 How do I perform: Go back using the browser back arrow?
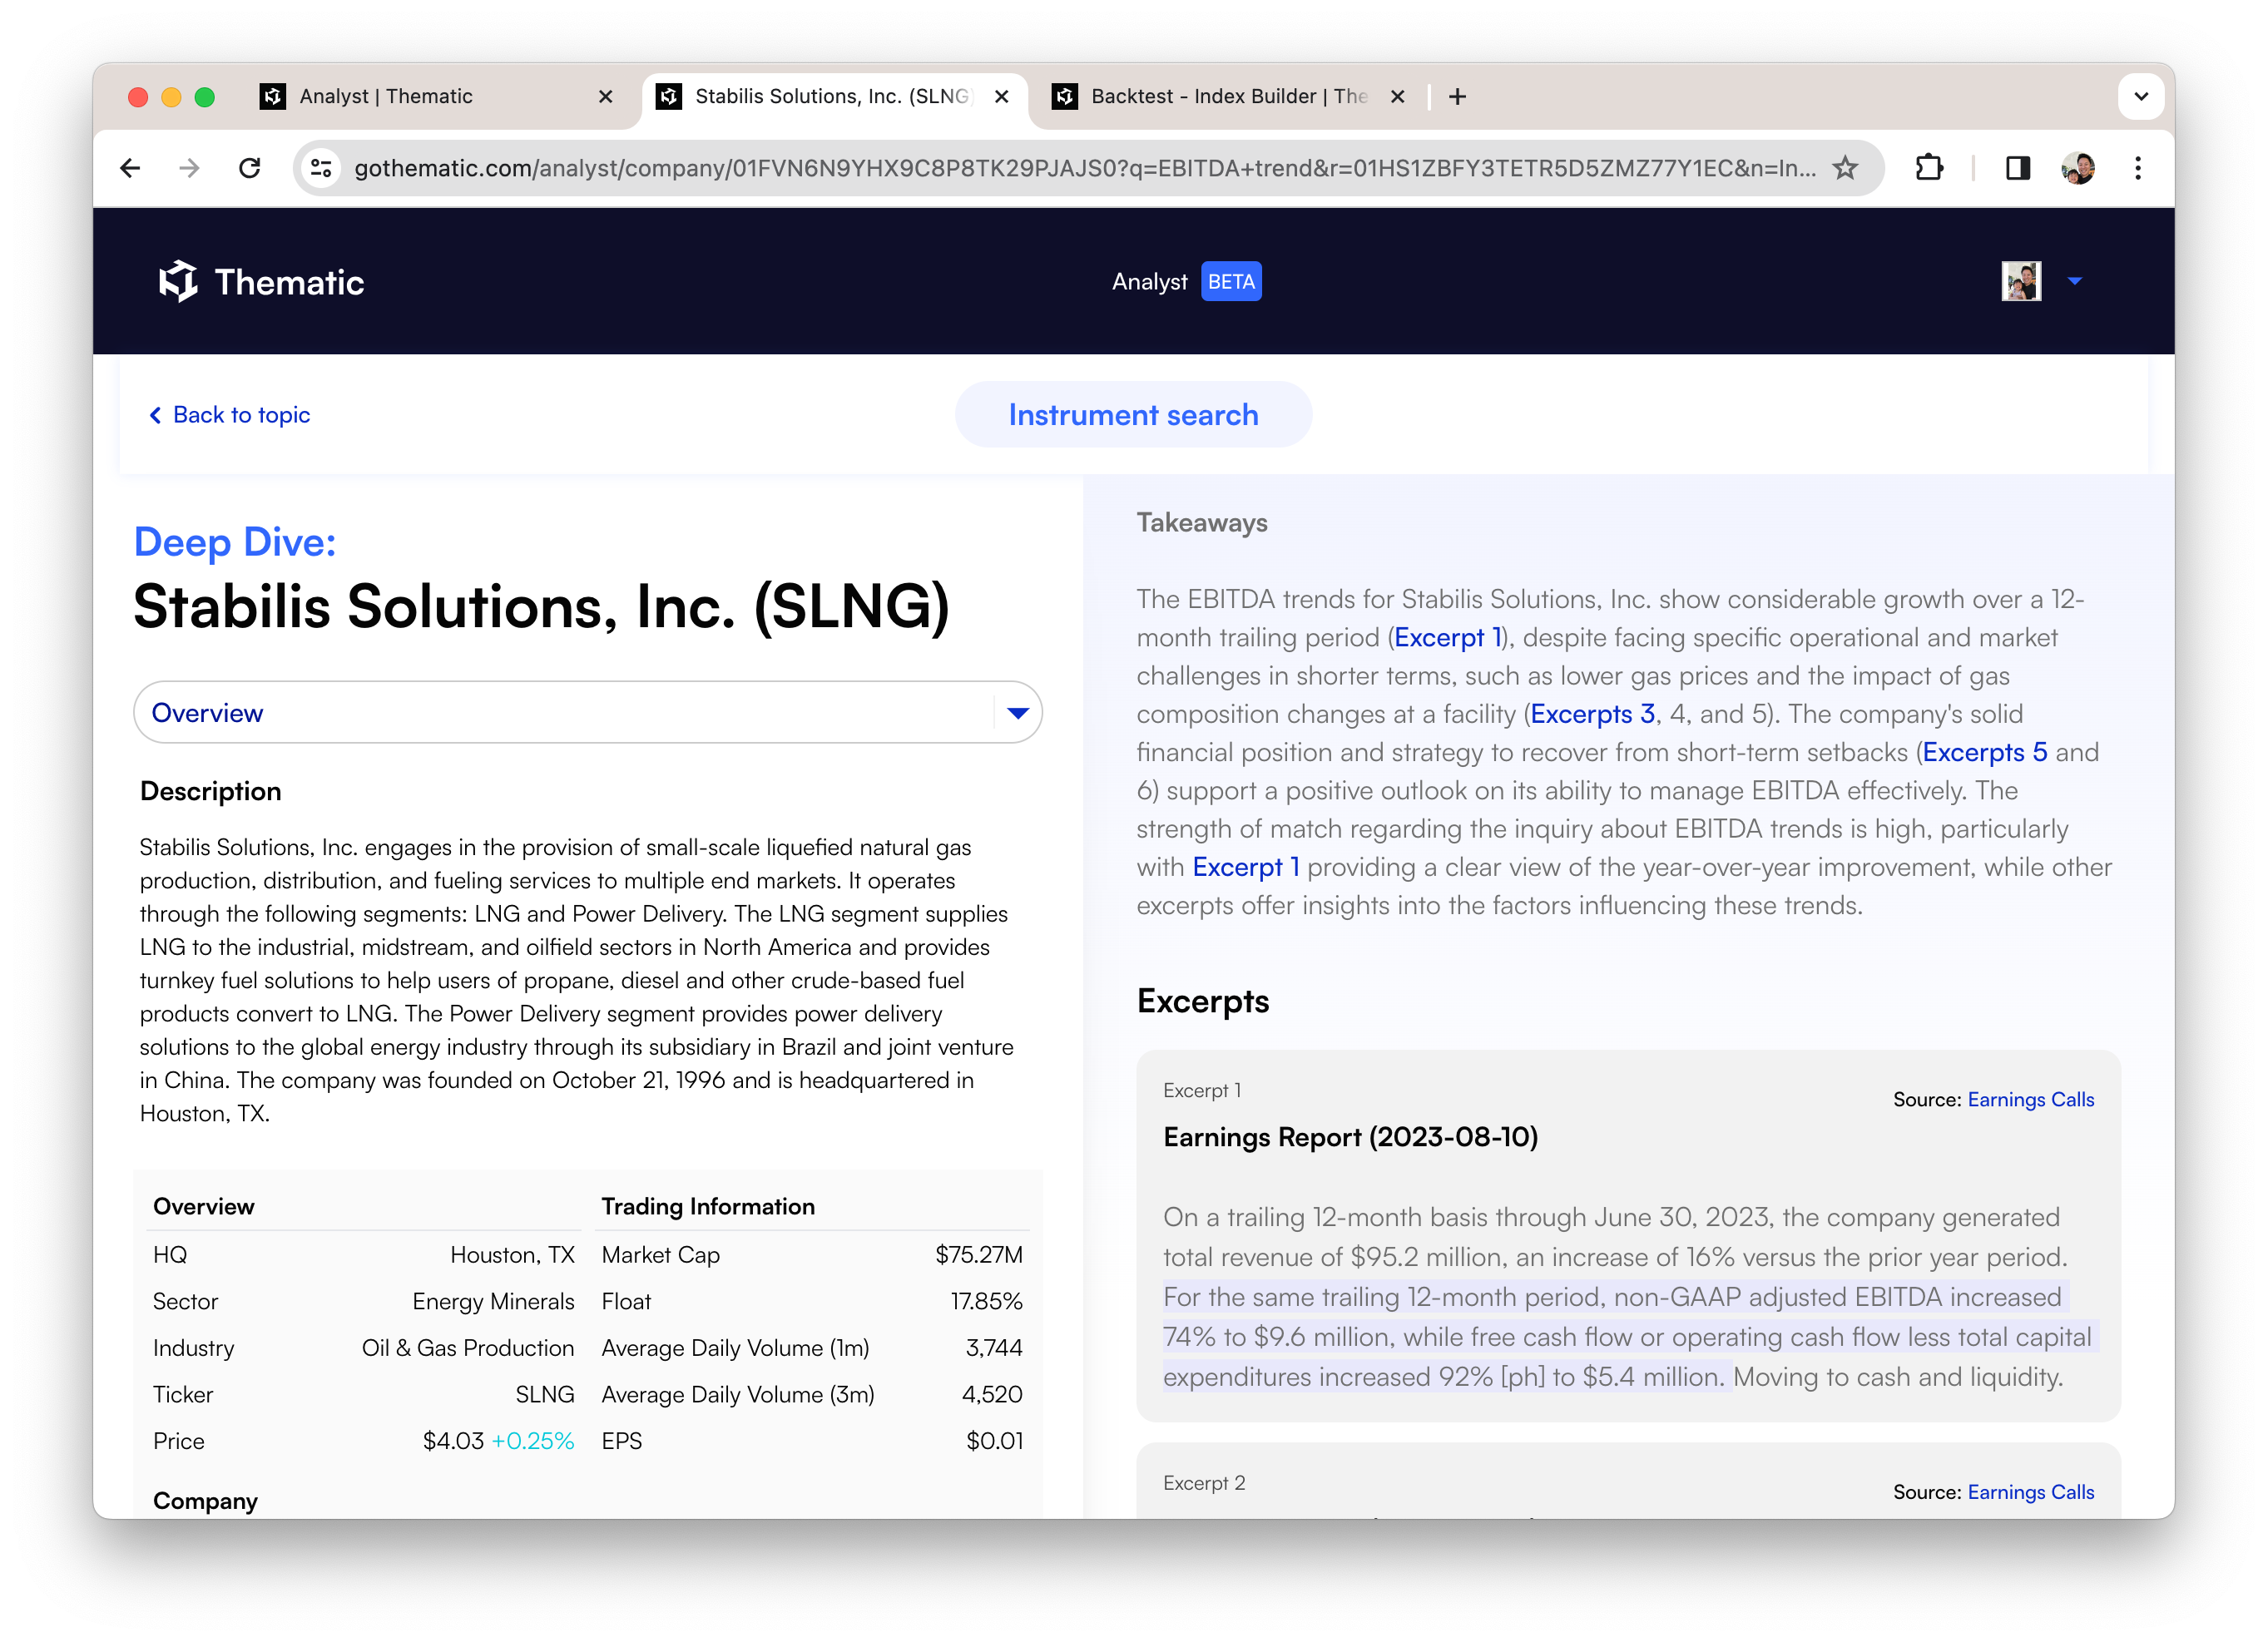(x=130, y=168)
